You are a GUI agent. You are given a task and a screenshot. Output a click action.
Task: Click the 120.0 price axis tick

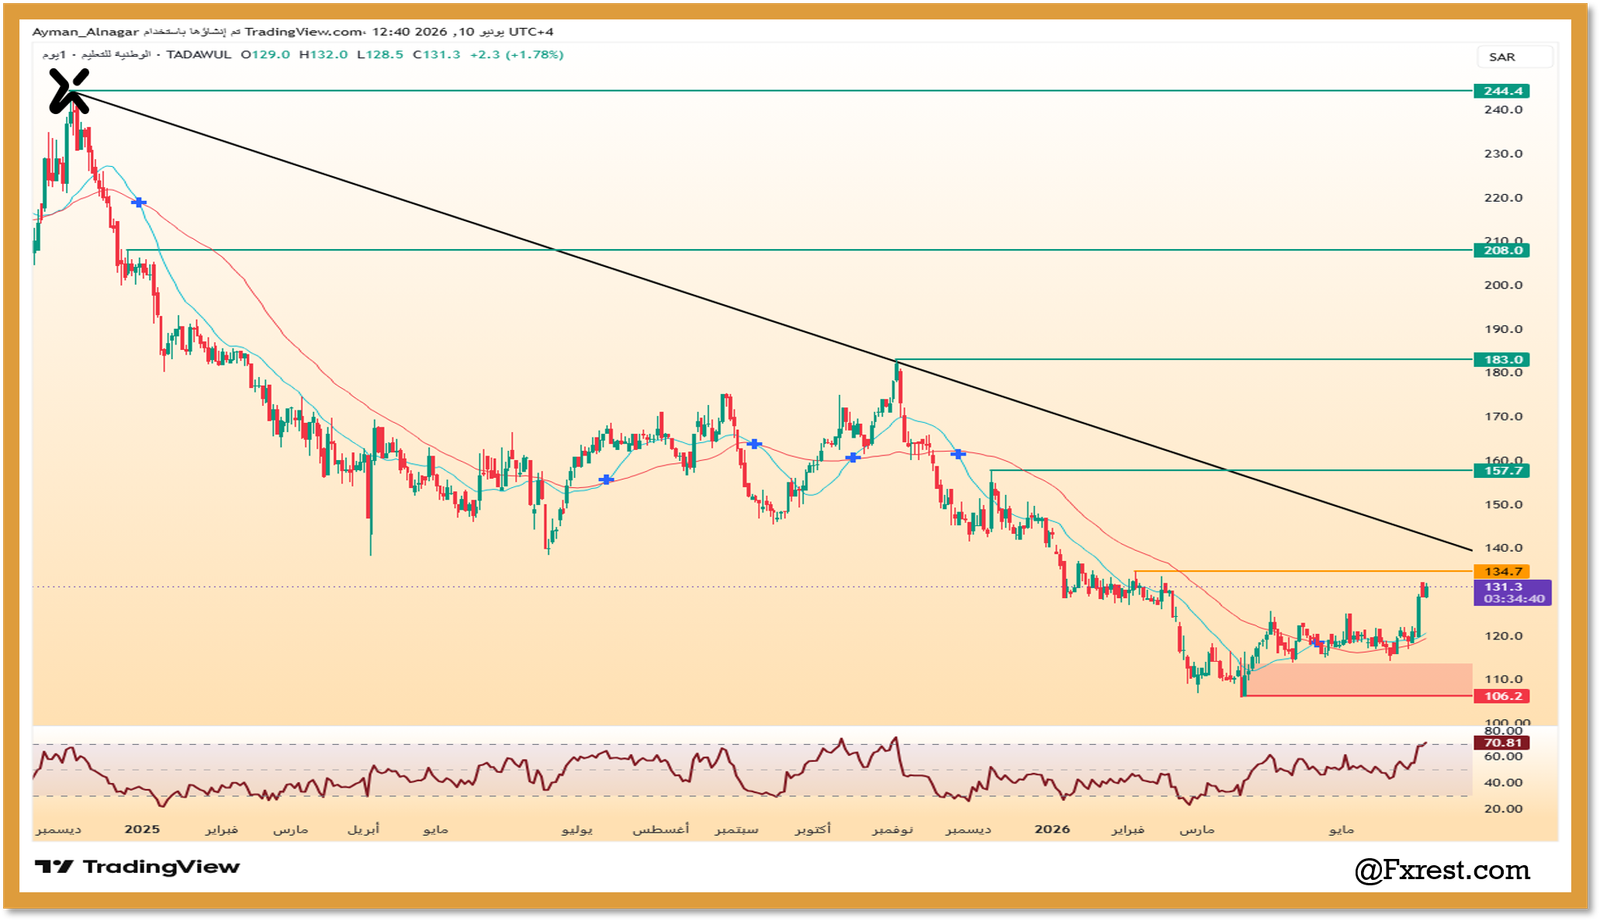pos(1503,636)
